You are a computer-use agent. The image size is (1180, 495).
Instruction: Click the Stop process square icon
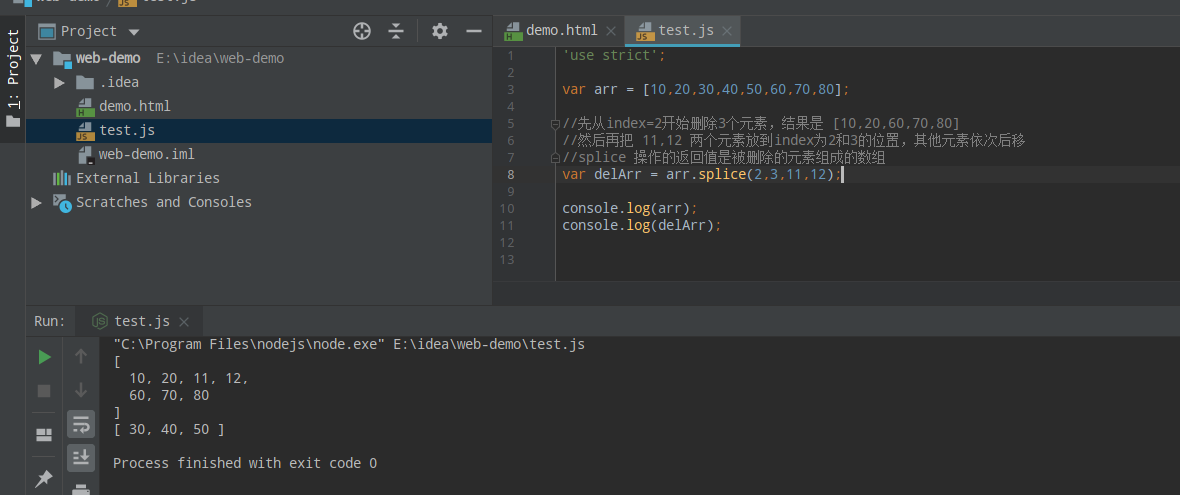[44, 390]
